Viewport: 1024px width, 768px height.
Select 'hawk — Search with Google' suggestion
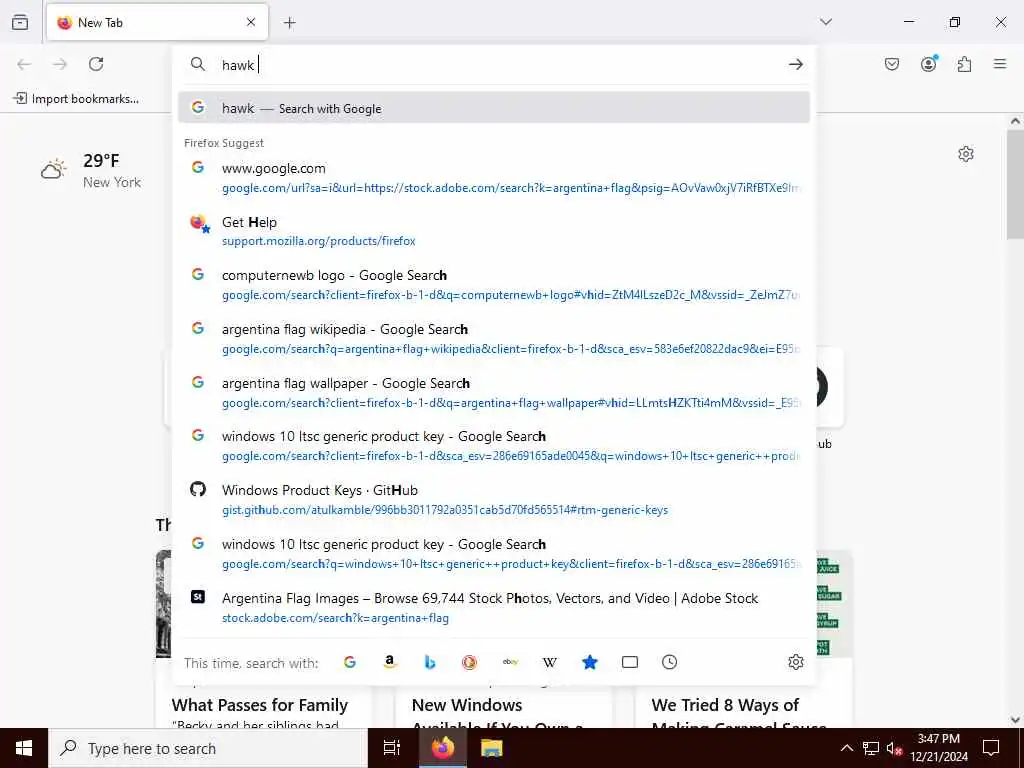[494, 108]
